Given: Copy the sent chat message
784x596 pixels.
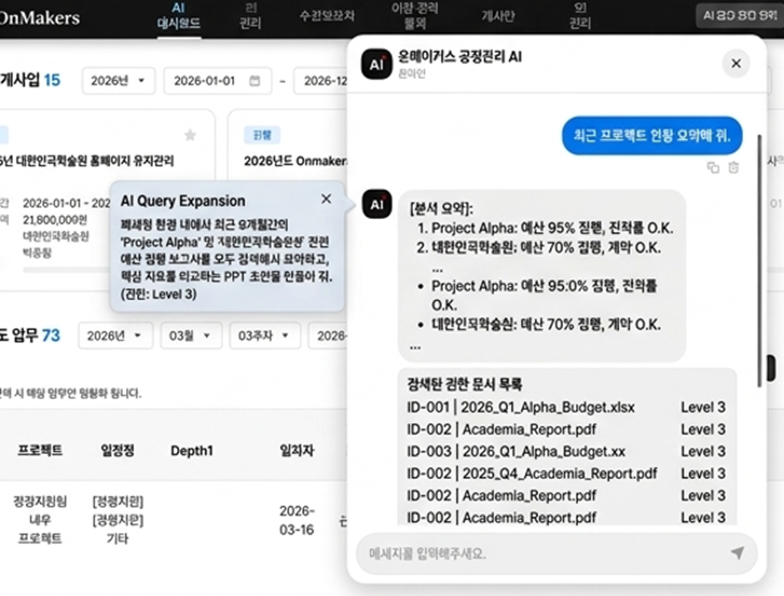Looking at the screenshot, I should (713, 168).
